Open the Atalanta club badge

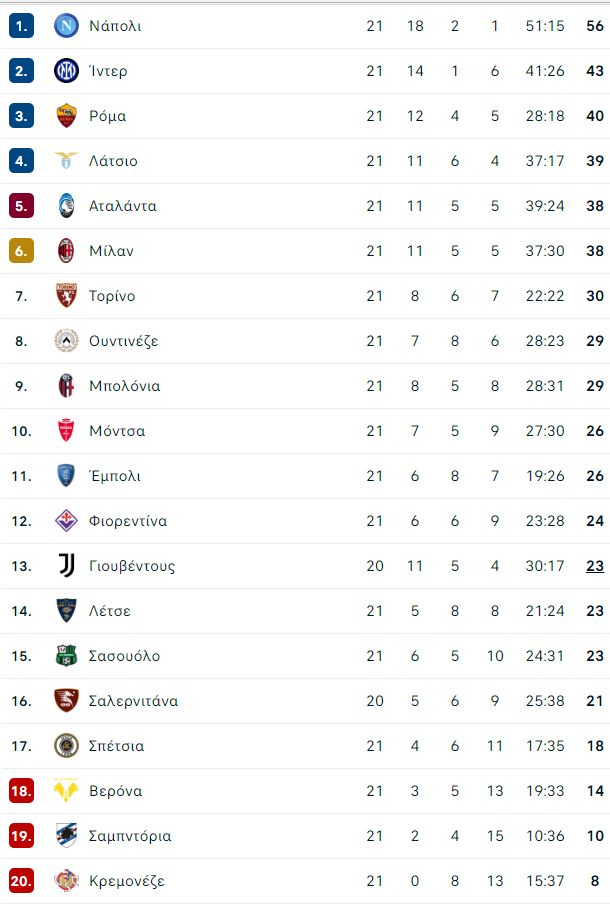(66, 206)
